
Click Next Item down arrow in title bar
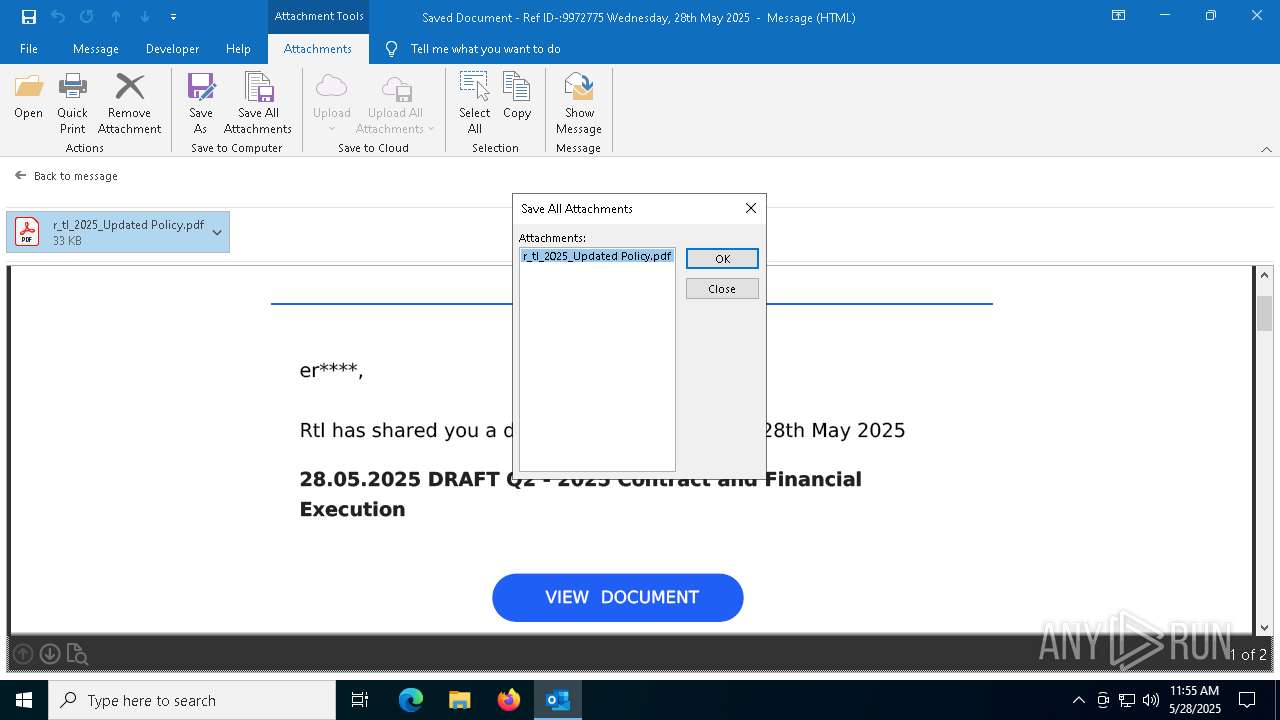pyautogui.click(x=145, y=17)
